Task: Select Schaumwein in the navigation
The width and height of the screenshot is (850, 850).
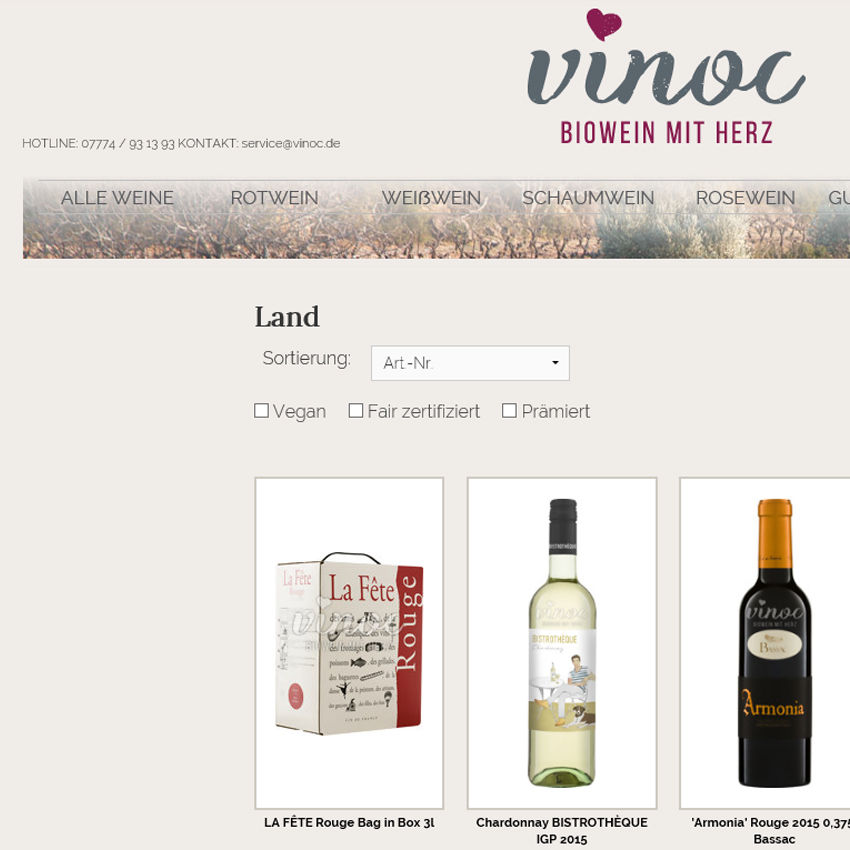Action: coord(588,198)
